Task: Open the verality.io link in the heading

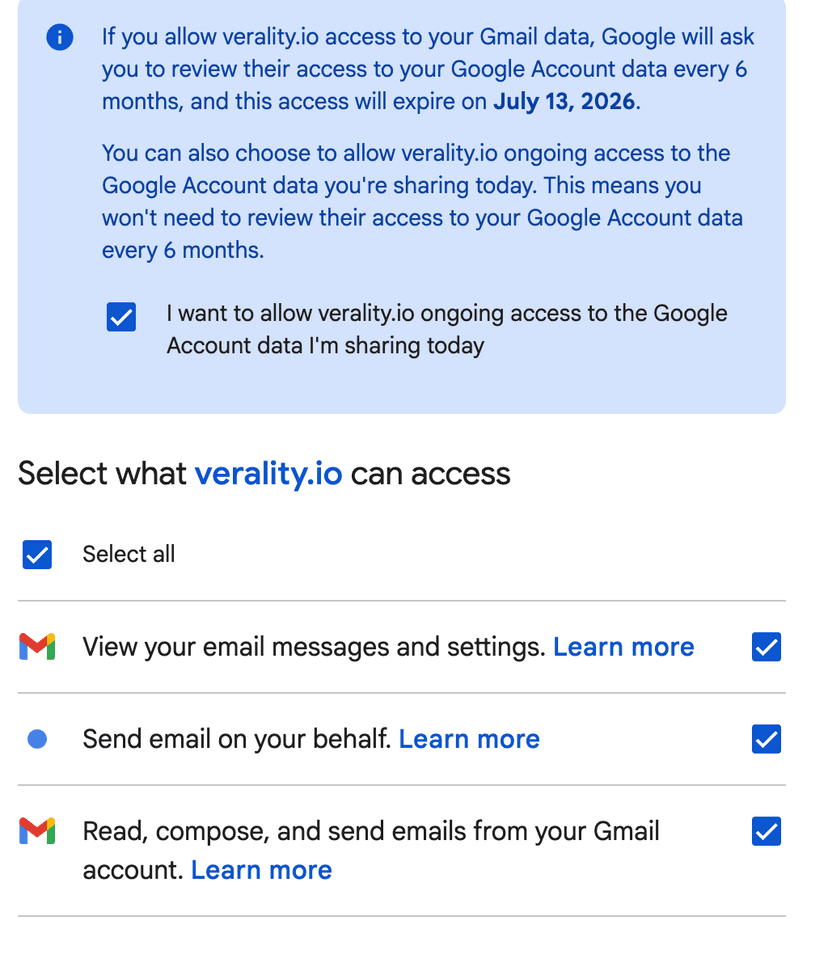Action: click(x=268, y=473)
